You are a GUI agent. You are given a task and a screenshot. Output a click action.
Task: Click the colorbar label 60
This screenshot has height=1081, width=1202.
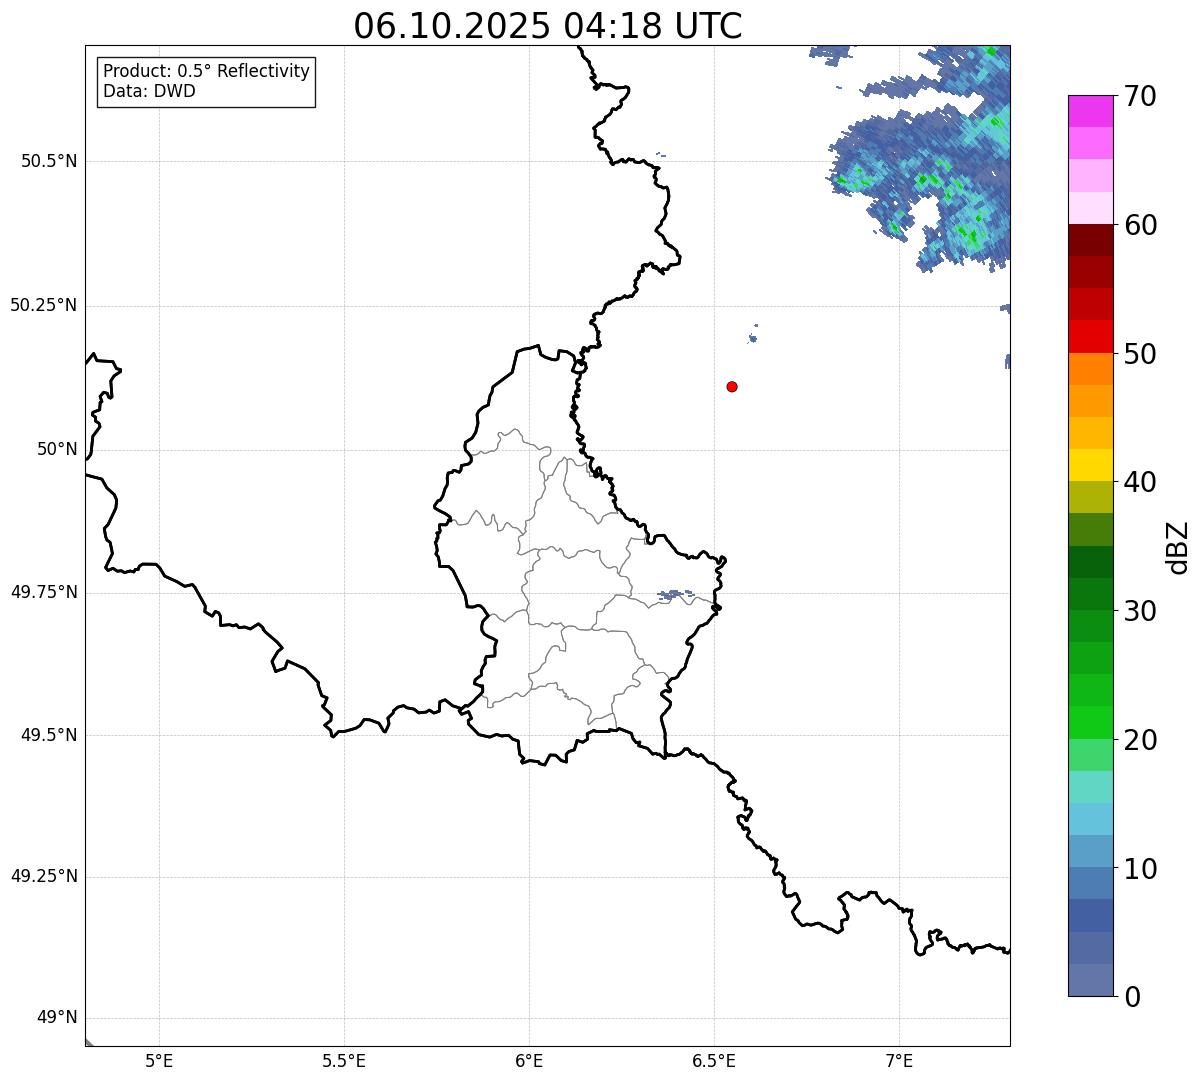[x=1140, y=225]
